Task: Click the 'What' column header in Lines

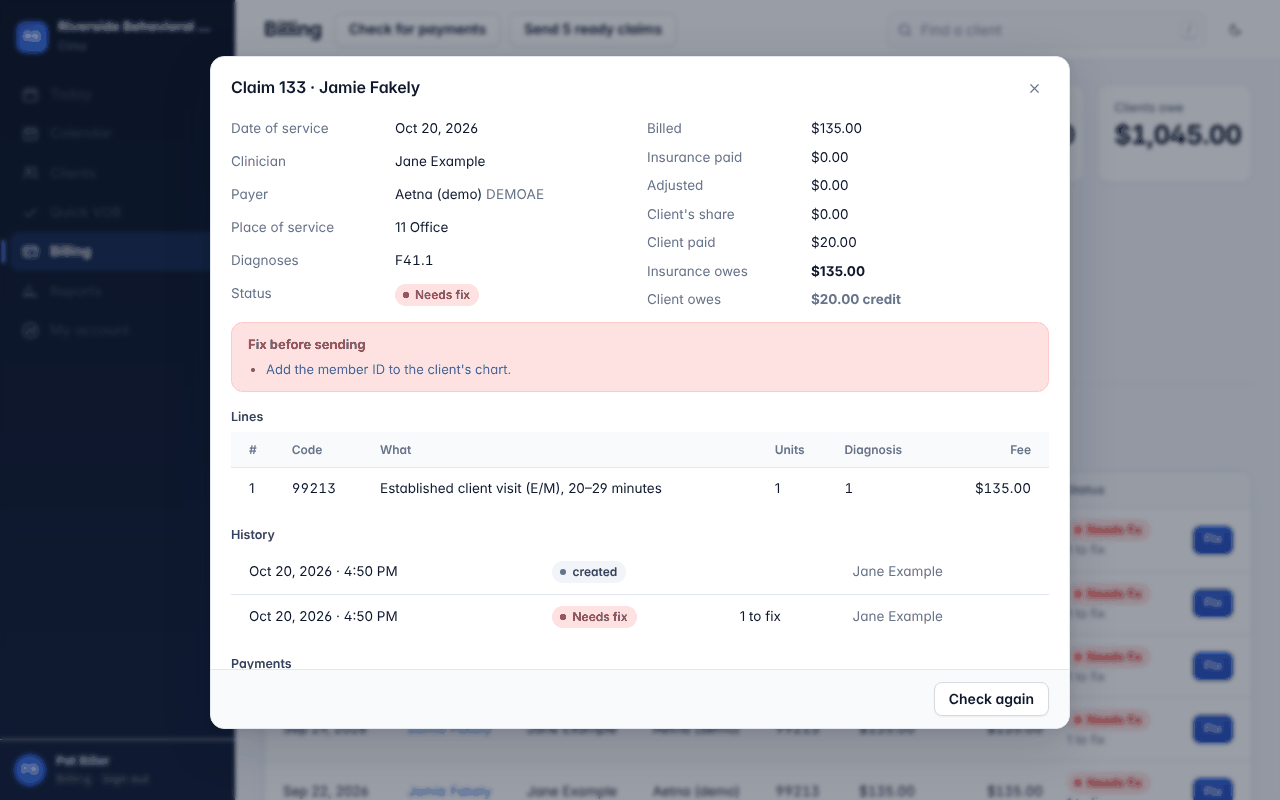Action: click(x=395, y=450)
